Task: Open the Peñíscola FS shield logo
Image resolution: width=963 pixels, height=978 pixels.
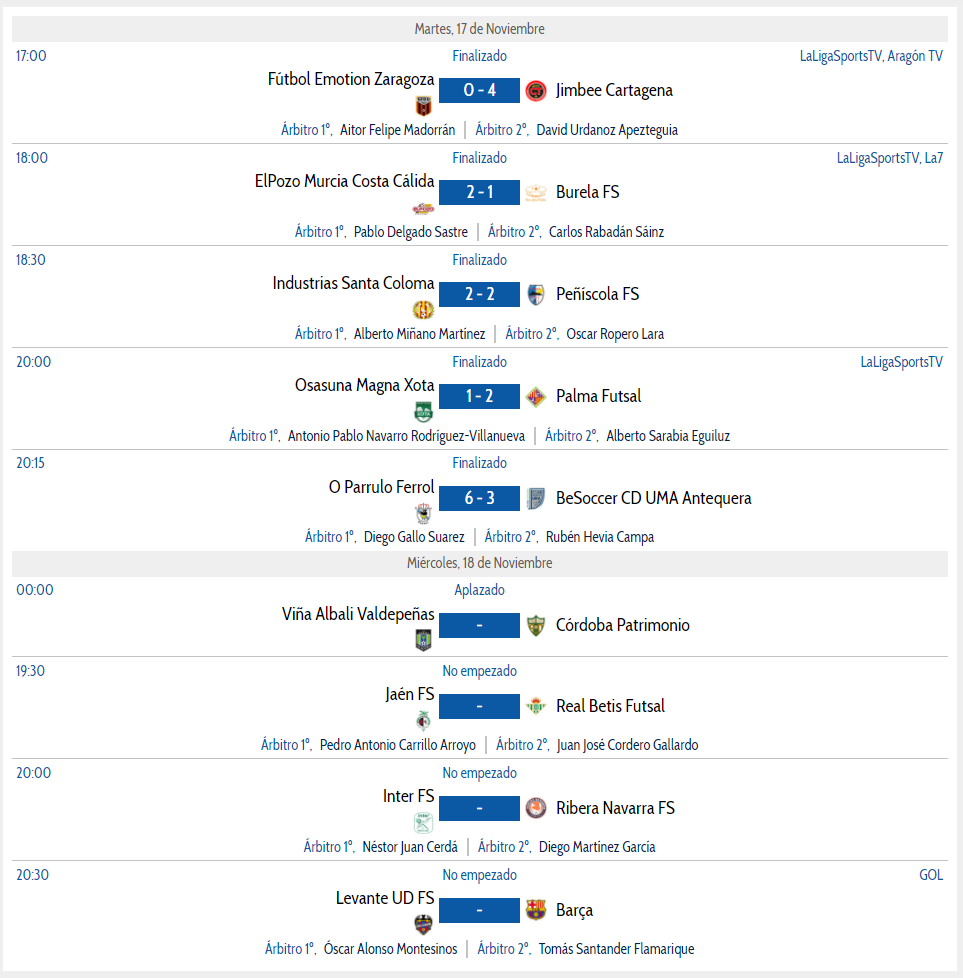Action: [536, 294]
